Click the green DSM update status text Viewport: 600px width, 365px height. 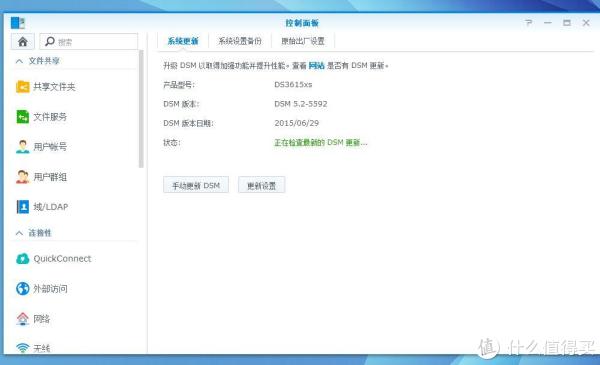(x=321, y=143)
